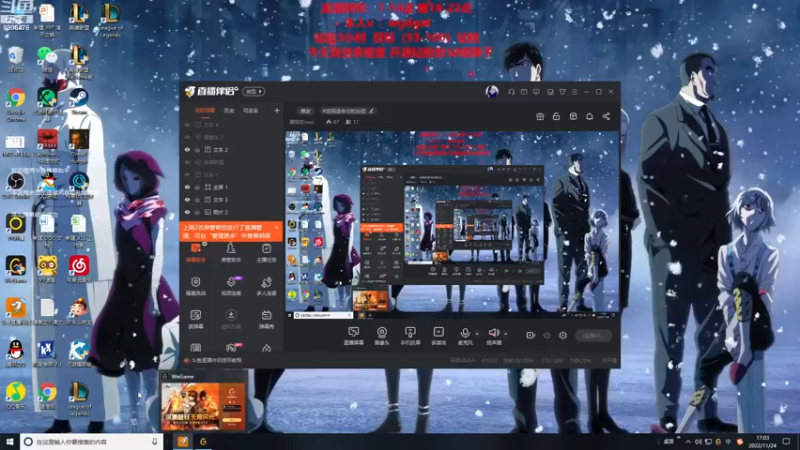Select the 文本 2 layer row
Viewport: 800px width, 450px height.
point(232,149)
